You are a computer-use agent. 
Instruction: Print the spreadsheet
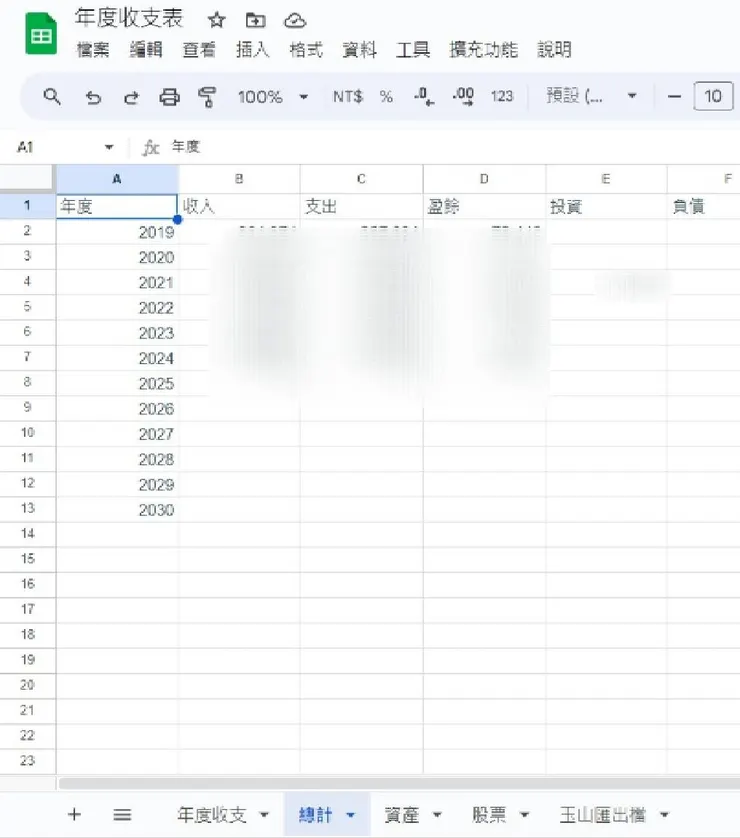click(169, 97)
